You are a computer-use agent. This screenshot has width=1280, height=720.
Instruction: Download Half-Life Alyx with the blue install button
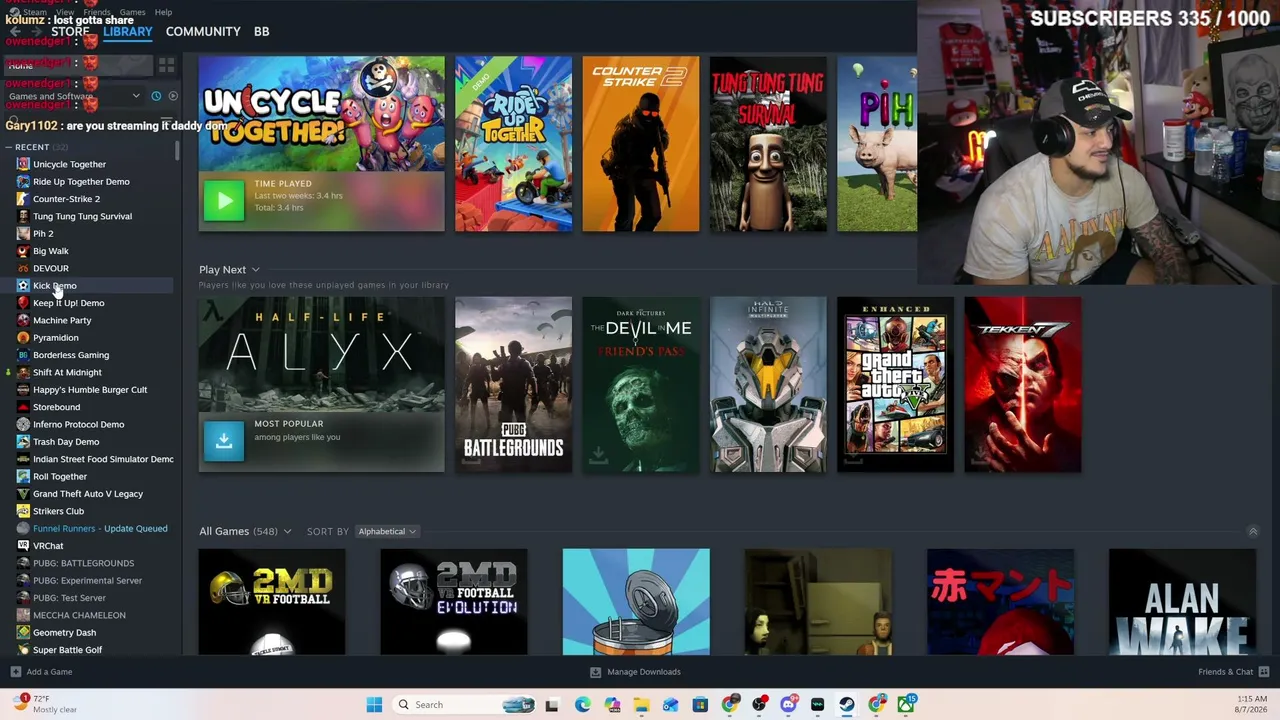click(x=224, y=441)
